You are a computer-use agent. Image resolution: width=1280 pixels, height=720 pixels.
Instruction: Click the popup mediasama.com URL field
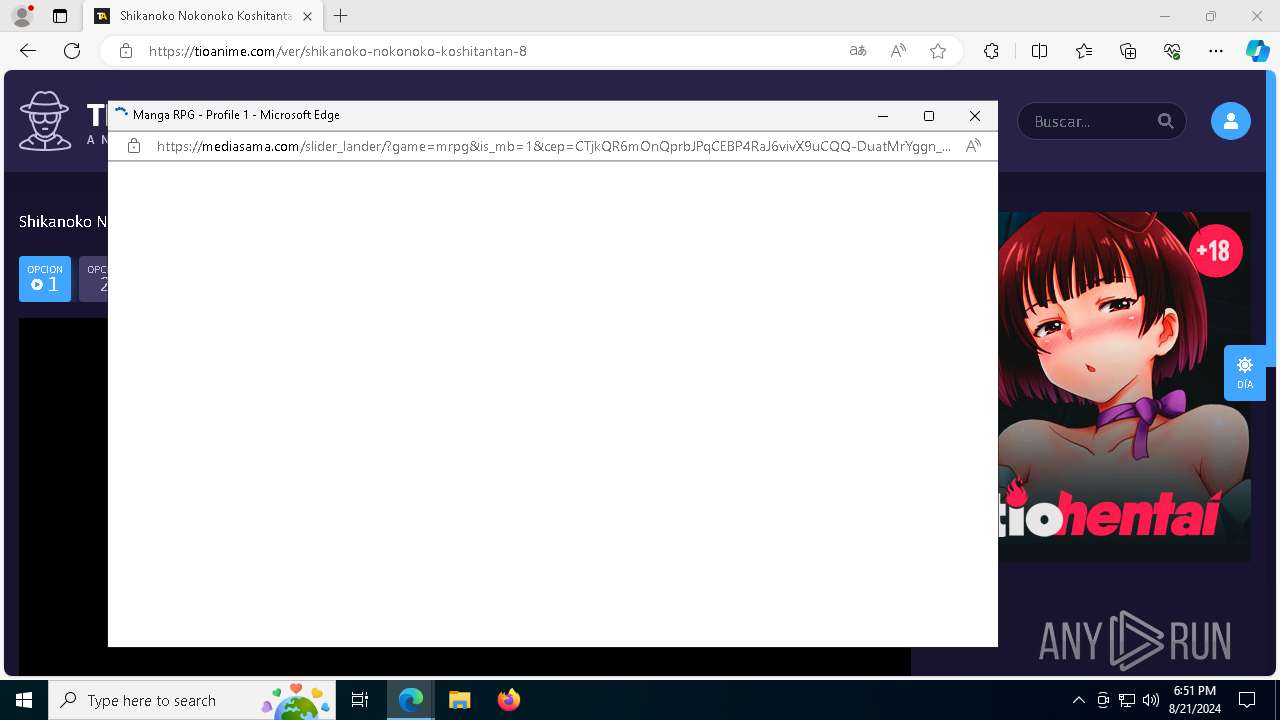pos(554,146)
